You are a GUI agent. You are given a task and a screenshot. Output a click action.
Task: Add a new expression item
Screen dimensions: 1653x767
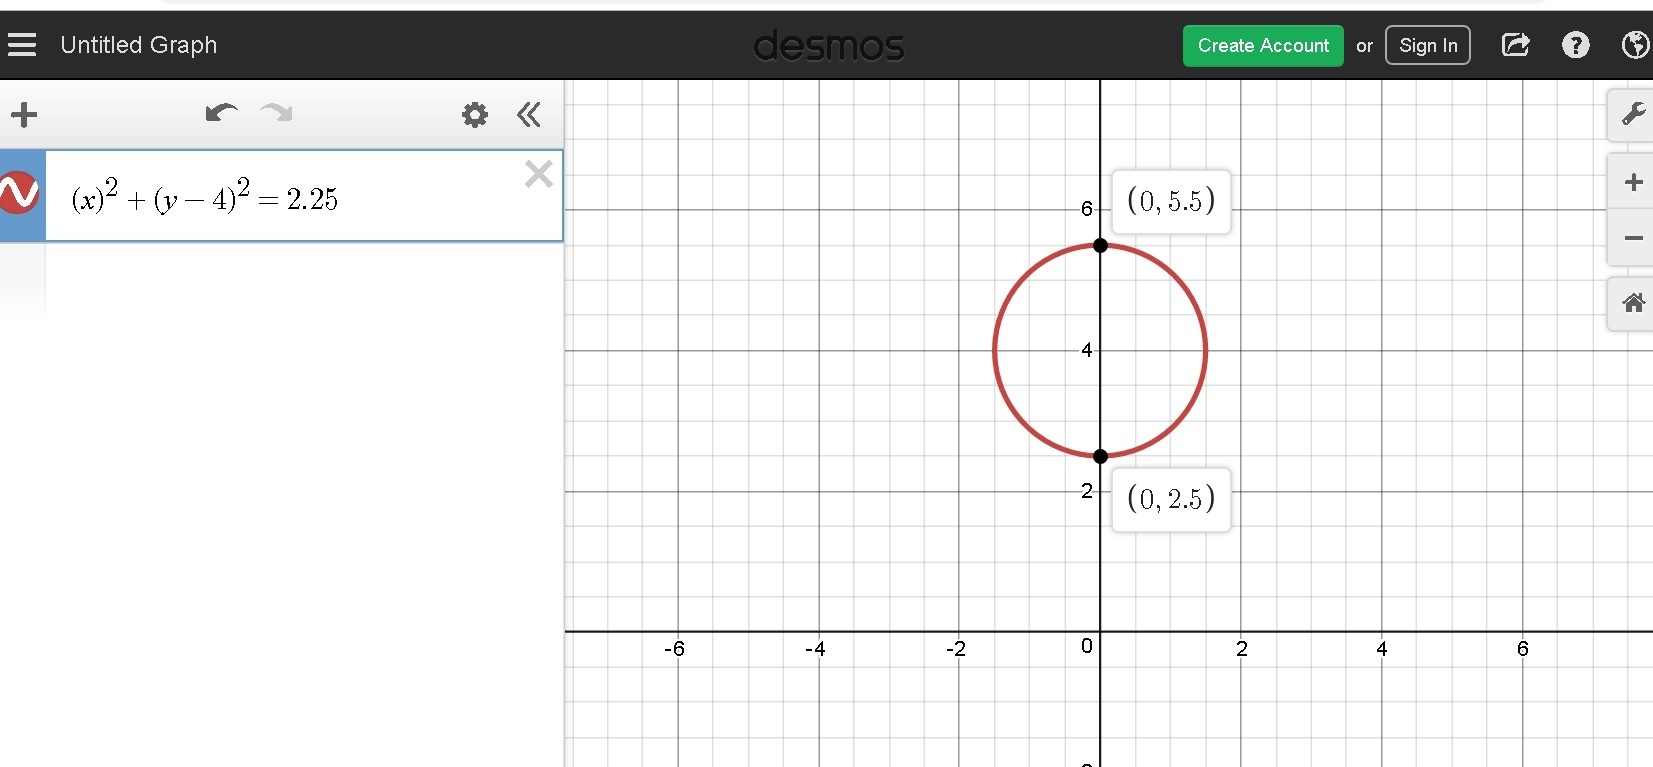pyautogui.click(x=24, y=115)
